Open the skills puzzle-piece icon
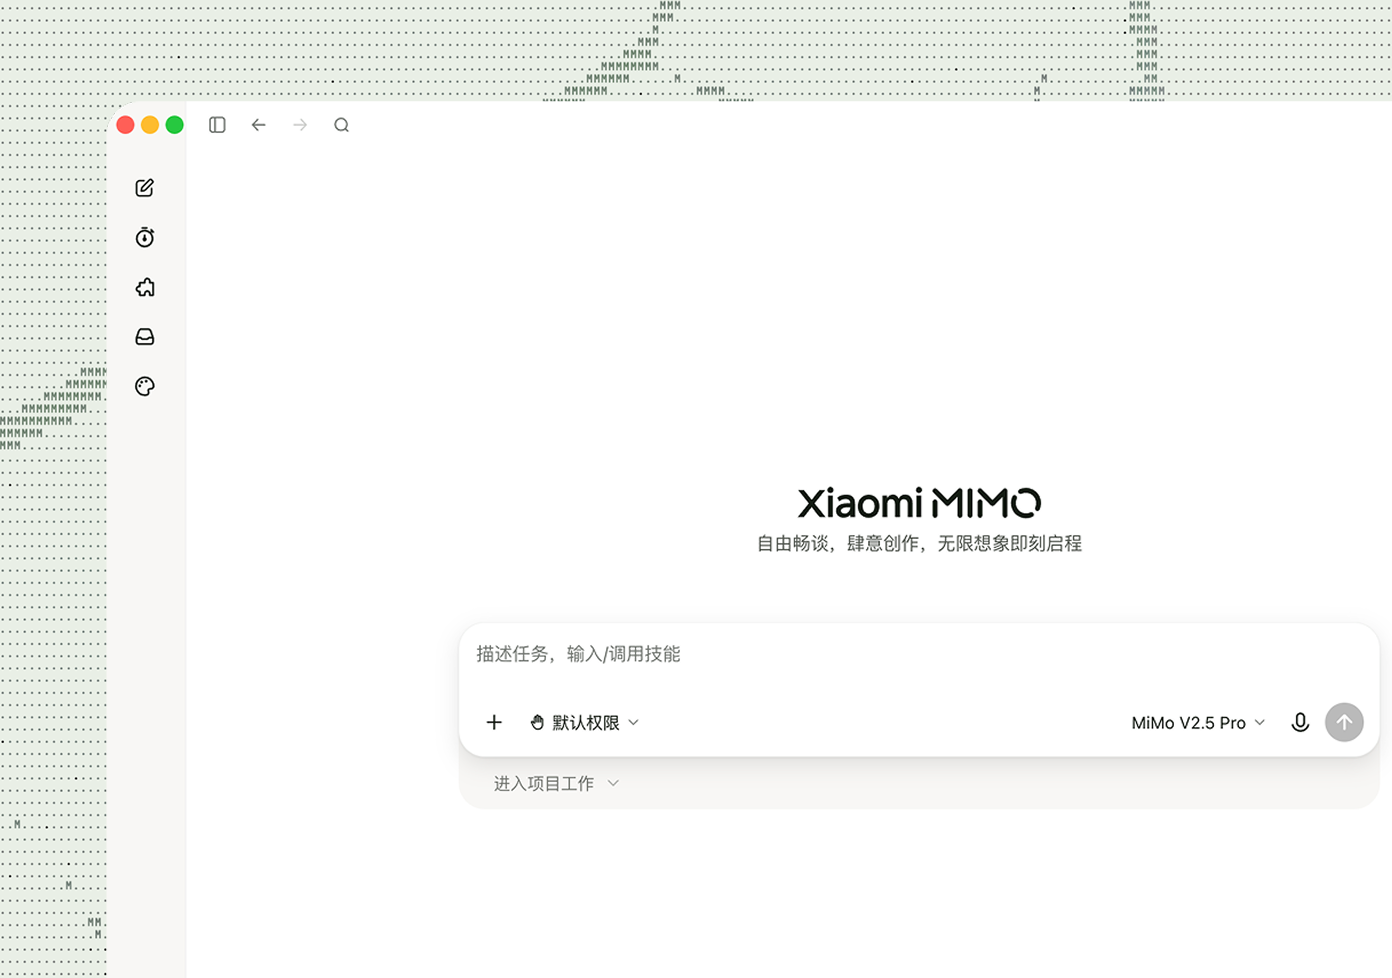Viewport: 1392px width, 978px height. tap(145, 287)
